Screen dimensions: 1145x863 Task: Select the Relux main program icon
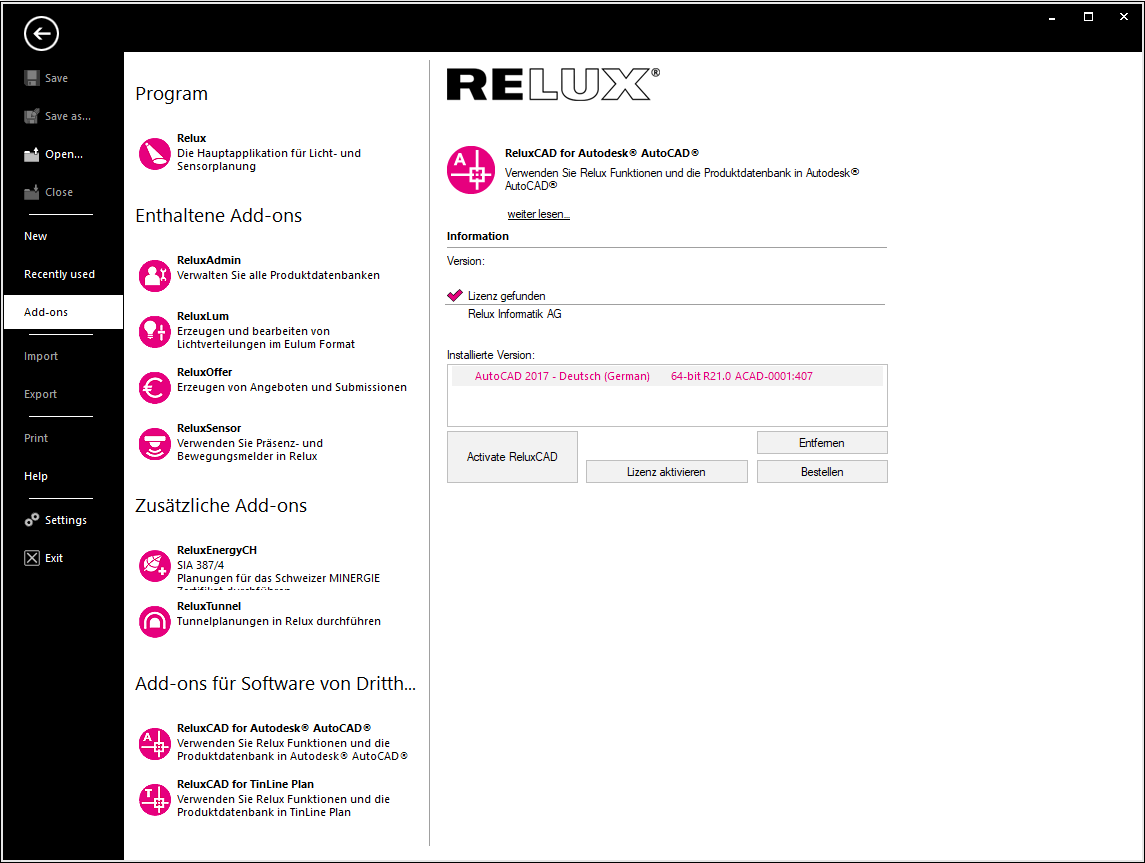click(155, 154)
